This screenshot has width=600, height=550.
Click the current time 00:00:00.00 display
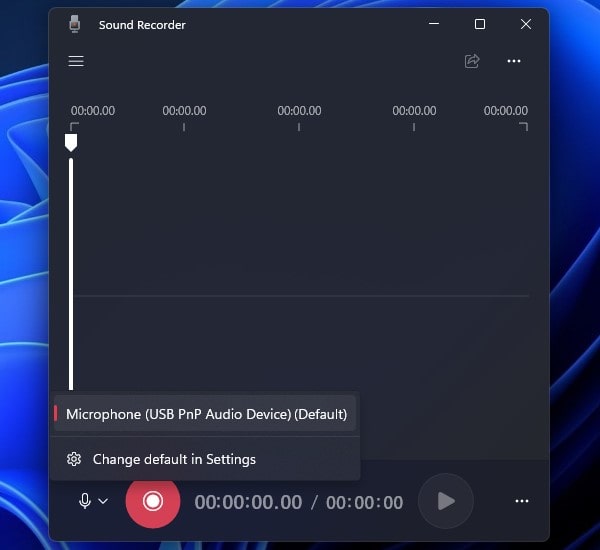point(248,502)
